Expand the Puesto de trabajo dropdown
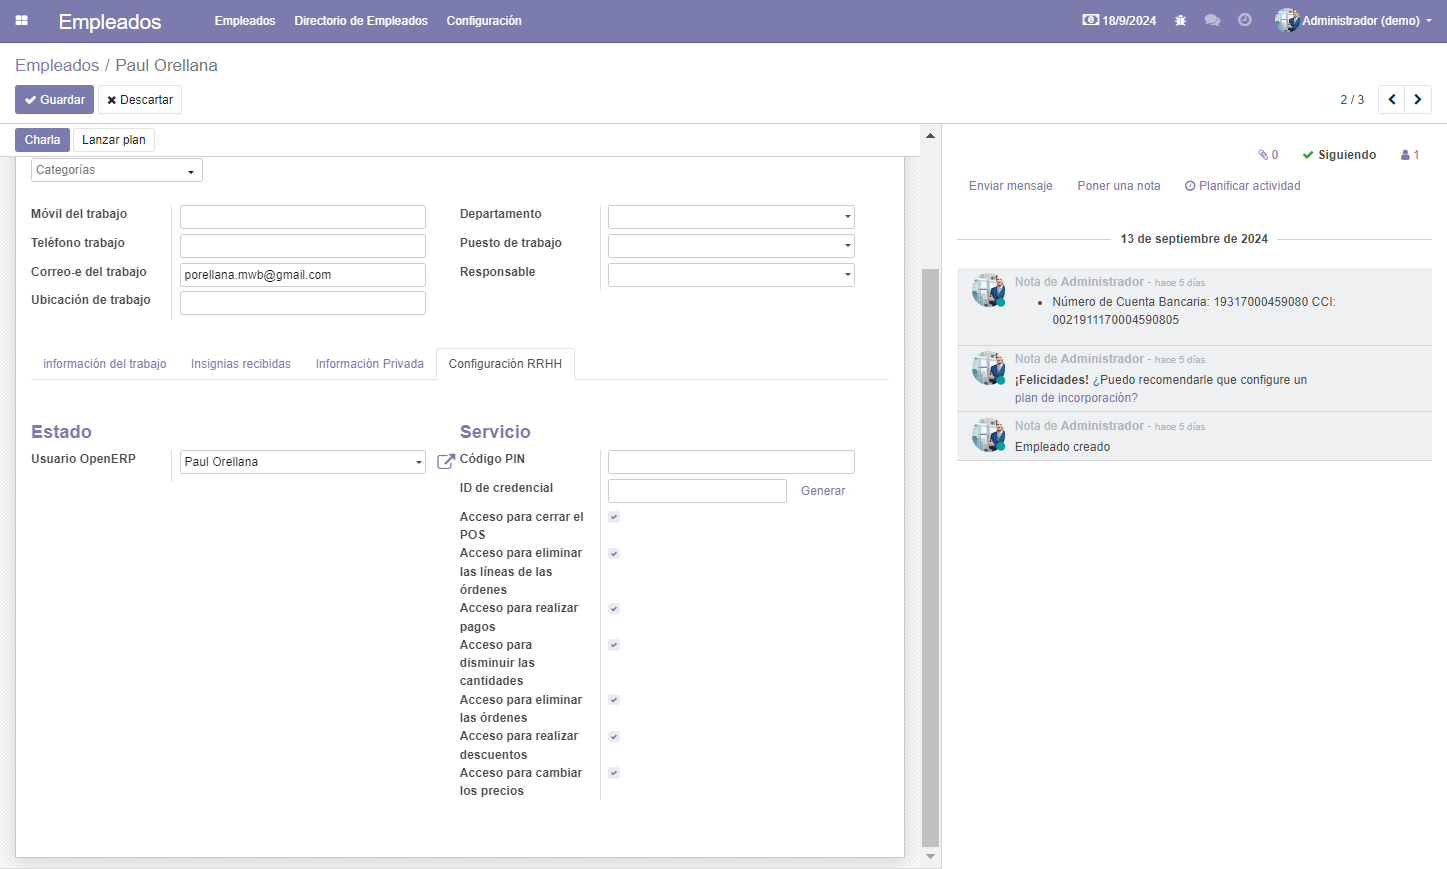 coord(731,246)
